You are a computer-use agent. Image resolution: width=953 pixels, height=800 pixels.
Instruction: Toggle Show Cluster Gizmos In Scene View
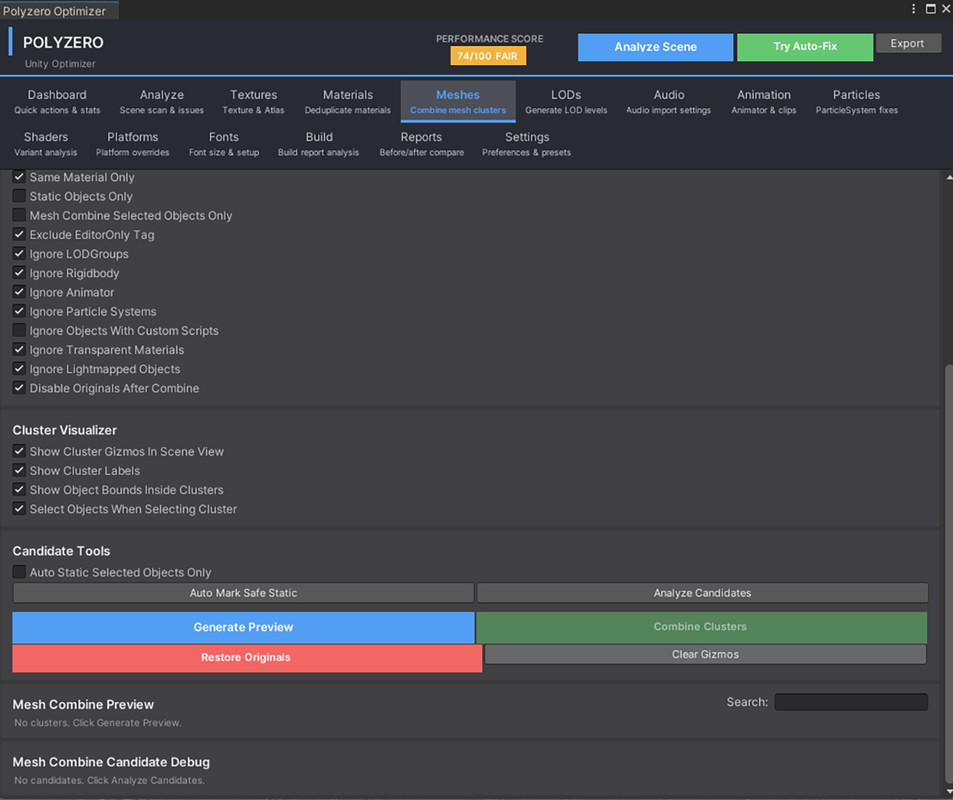pos(19,451)
